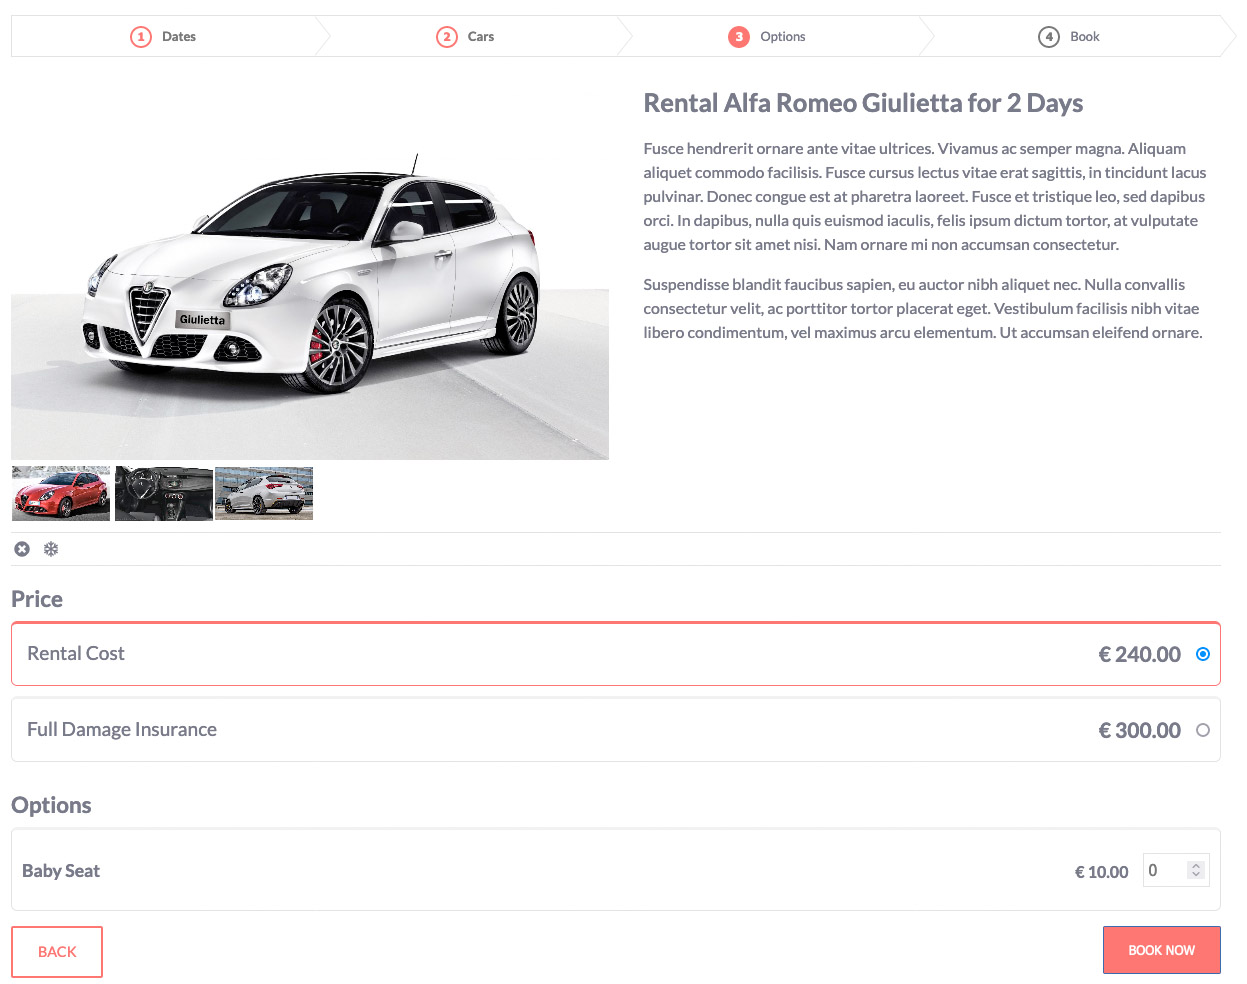Click the step 2 circle number icon
This screenshot has width=1247, height=984.
click(447, 37)
